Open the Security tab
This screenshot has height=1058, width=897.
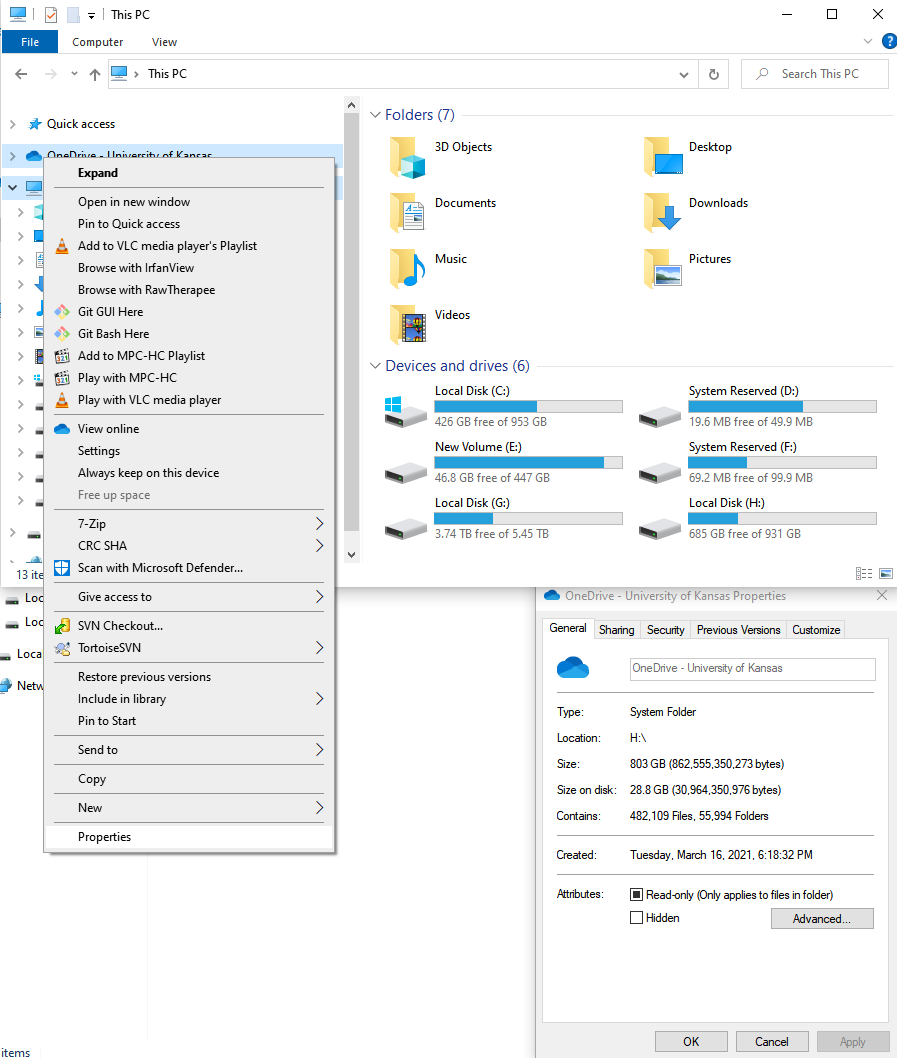(665, 630)
